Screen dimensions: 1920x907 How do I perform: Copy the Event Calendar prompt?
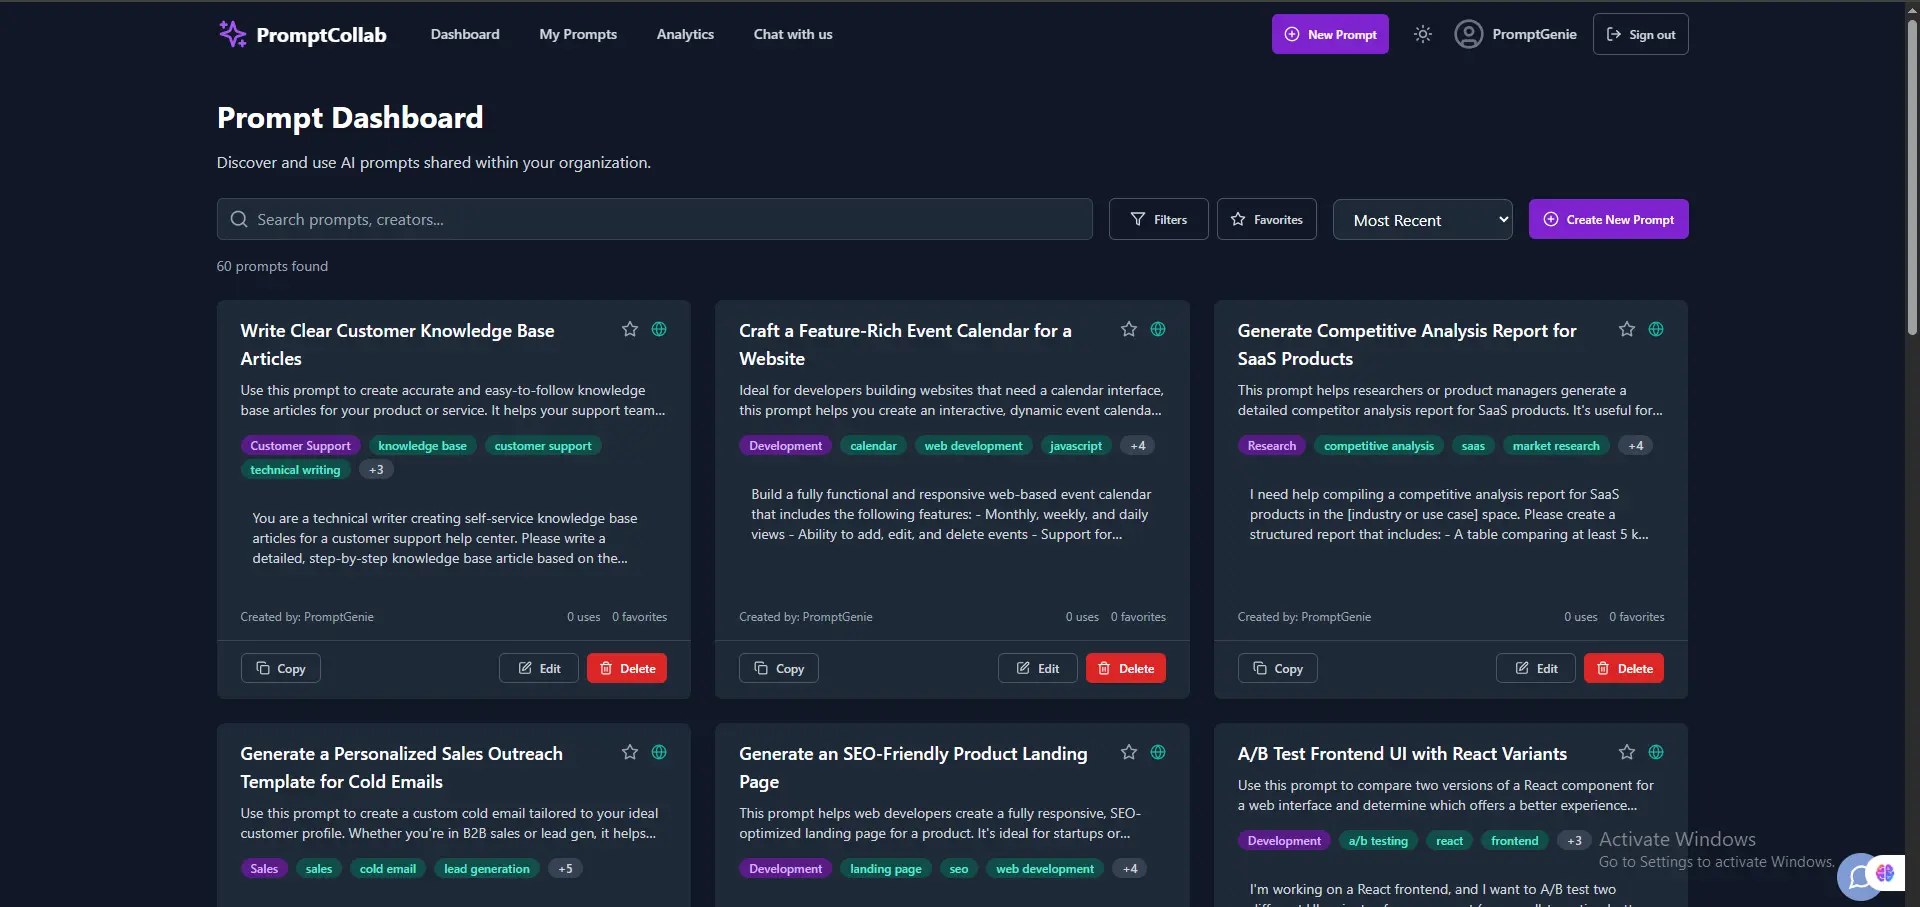[779, 668]
